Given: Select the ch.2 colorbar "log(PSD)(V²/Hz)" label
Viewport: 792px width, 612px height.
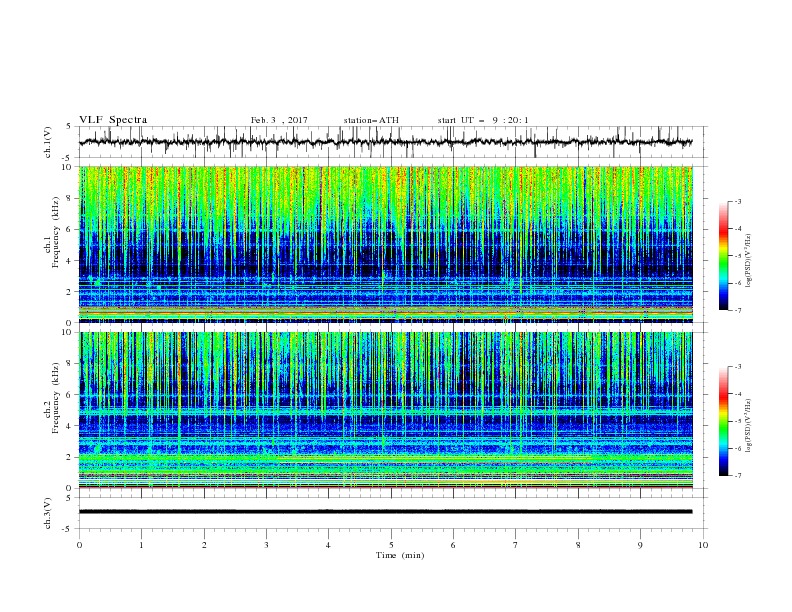Looking at the screenshot, I should click(x=749, y=425).
